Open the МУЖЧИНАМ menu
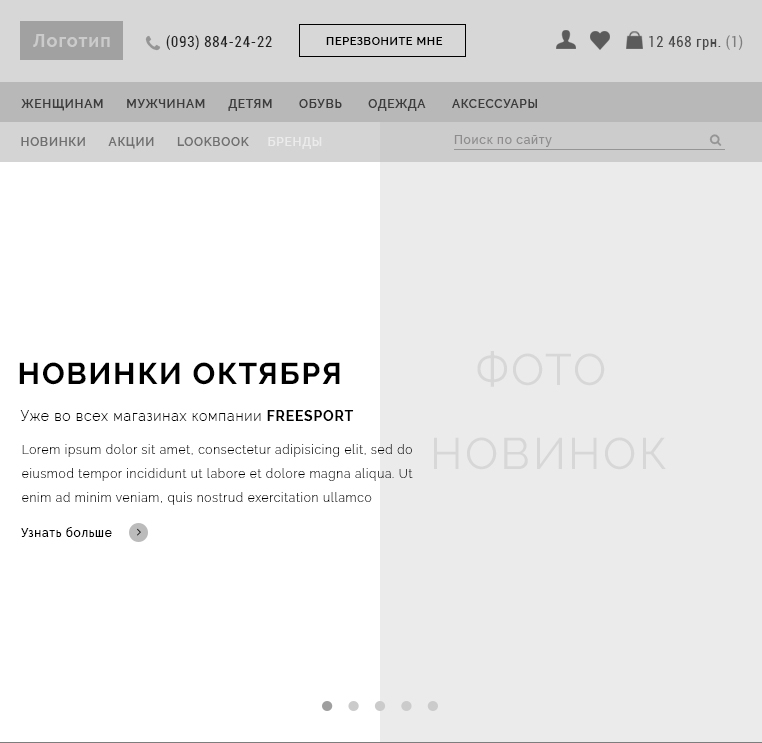This screenshot has width=762, height=743. click(x=166, y=104)
